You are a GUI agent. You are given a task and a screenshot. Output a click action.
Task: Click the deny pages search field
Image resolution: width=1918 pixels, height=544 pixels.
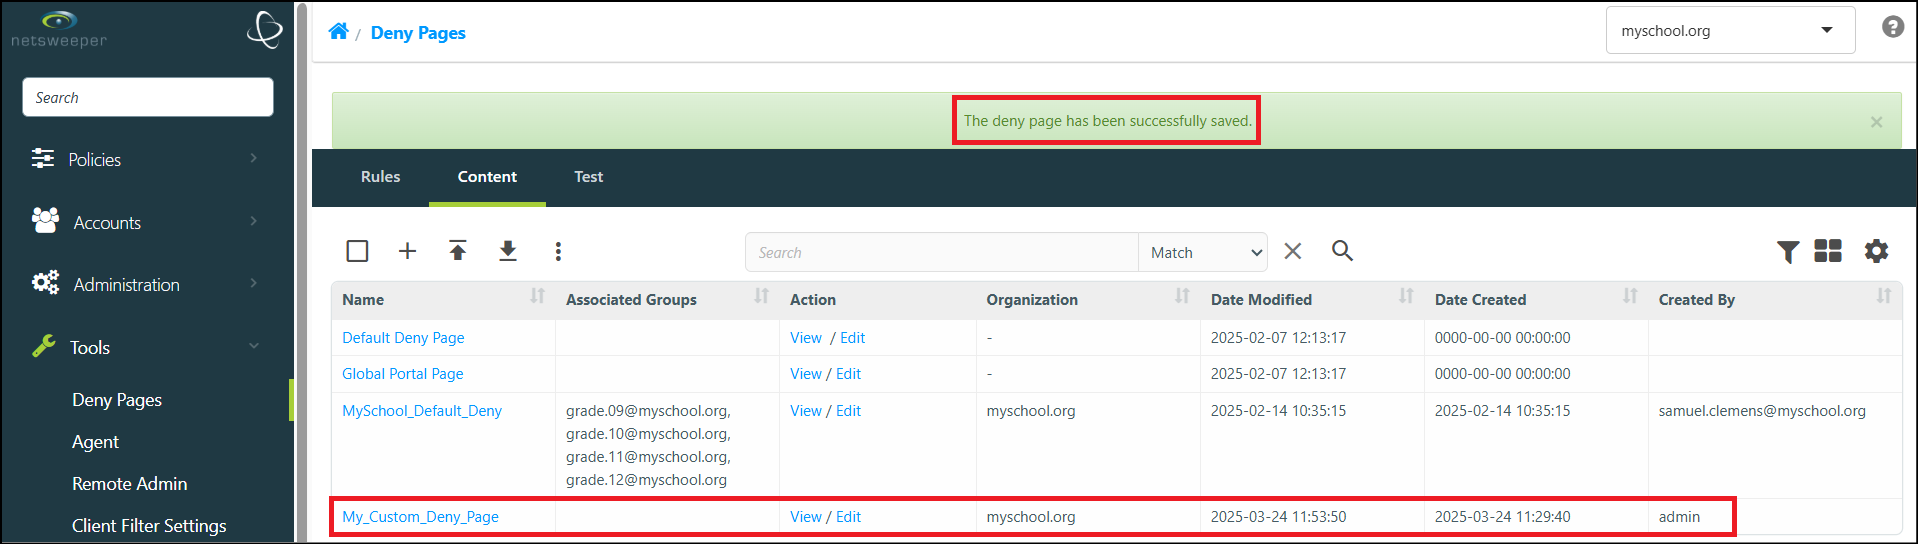941,252
